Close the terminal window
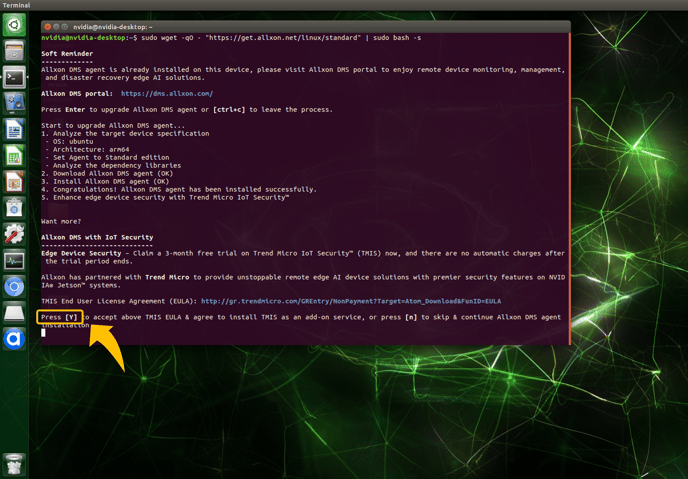 48,27
